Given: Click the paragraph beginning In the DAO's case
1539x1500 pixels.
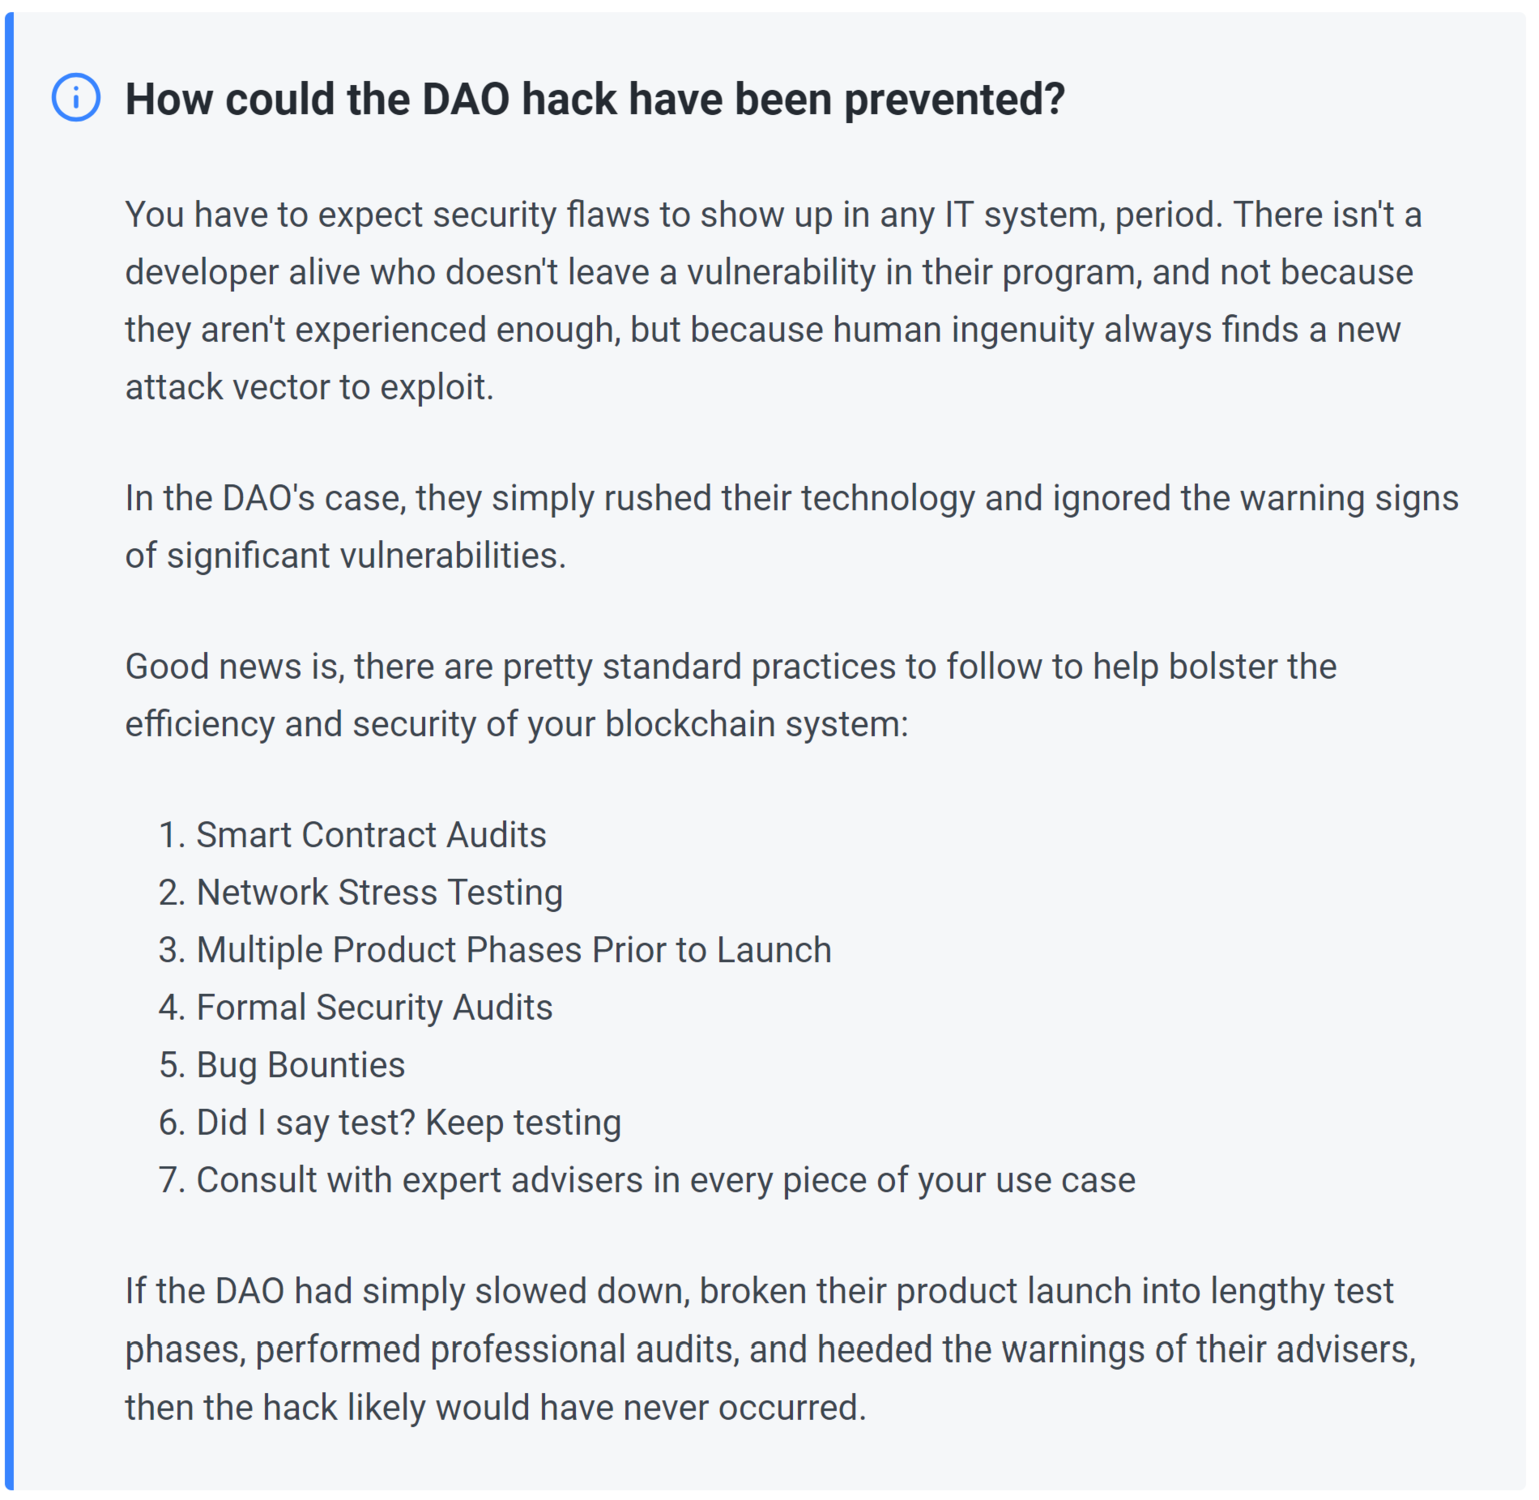Looking at the screenshot, I should click(792, 527).
